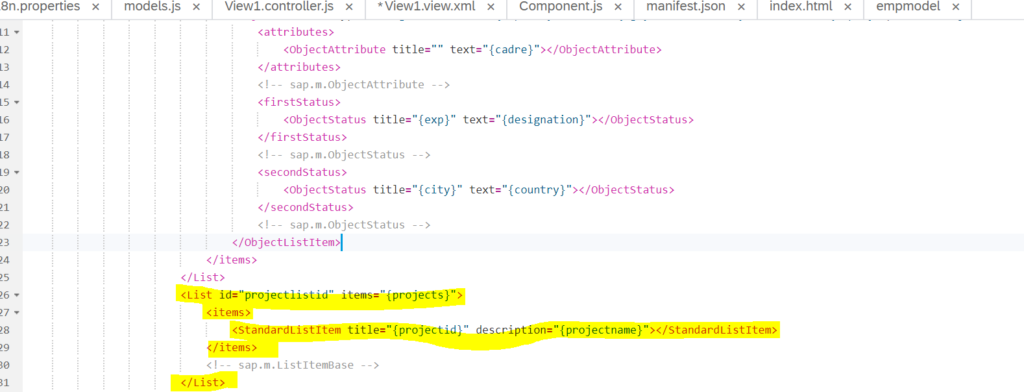This screenshot has width=1024, height=392.
Task: Close the *View1.view.xml tab
Action: pyautogui.click(x=489, y=7)
